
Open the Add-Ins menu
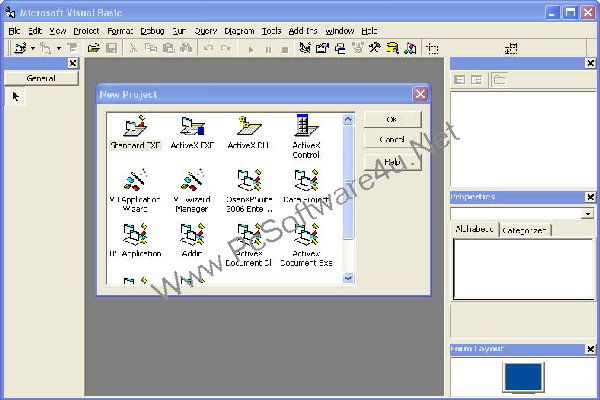tap(303, 31)
